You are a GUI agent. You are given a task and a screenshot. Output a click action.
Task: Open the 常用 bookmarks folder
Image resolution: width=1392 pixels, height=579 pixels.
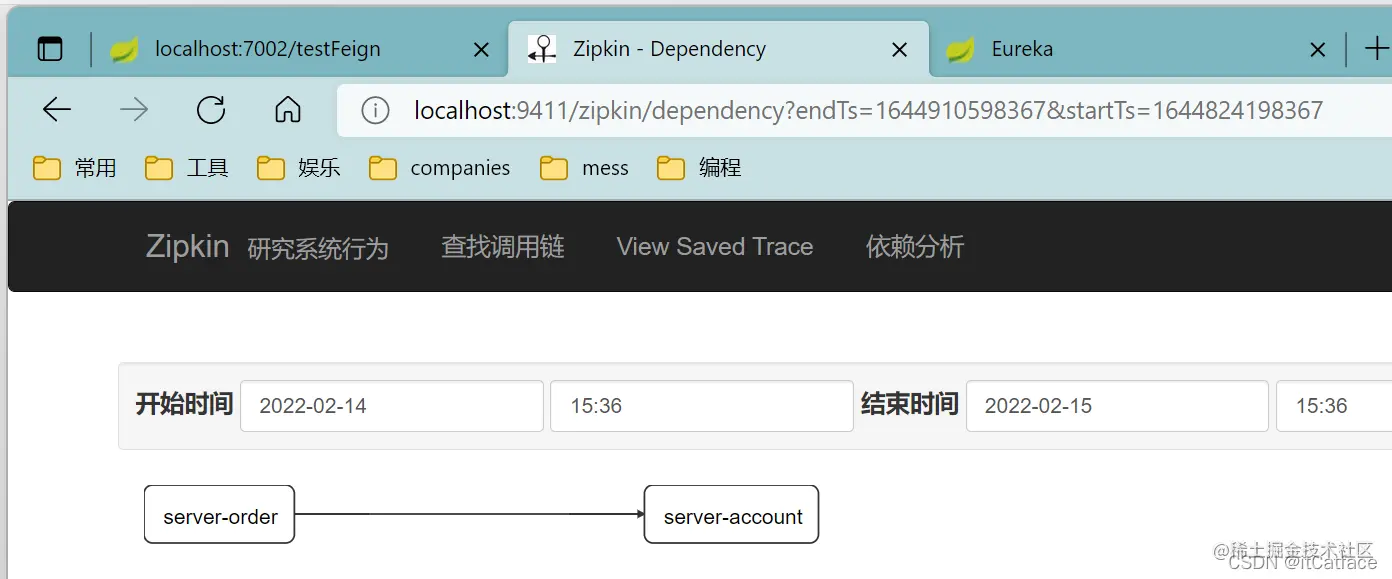click(75, 168)
